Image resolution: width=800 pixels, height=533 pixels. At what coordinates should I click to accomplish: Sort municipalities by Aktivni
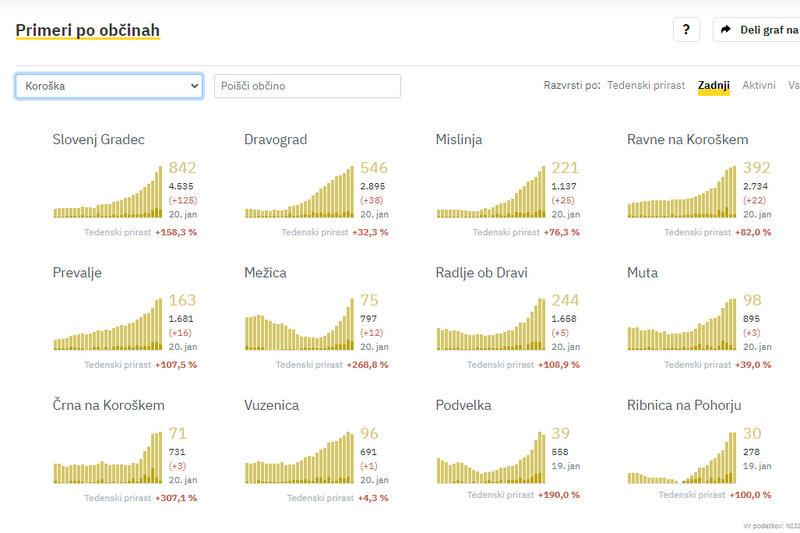click(x=759, y=86)
